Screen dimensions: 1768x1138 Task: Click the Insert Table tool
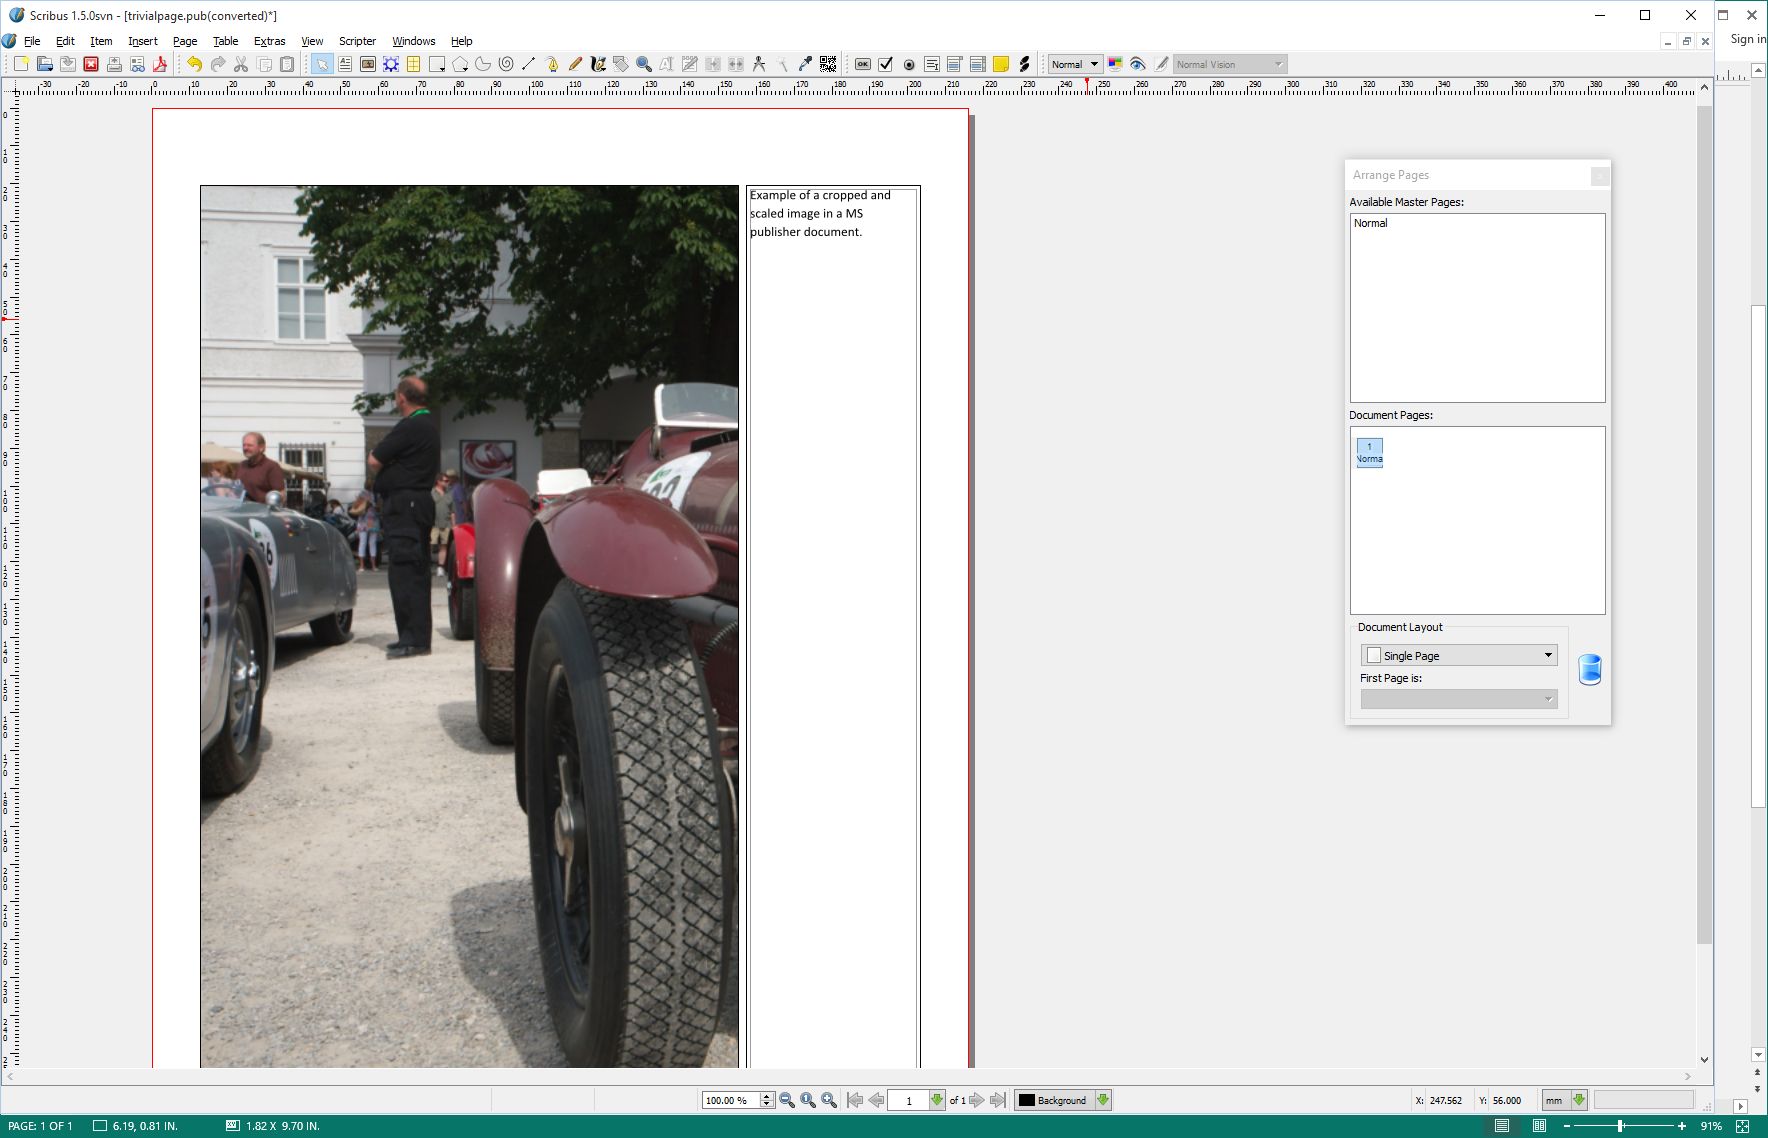coord(413,64)
